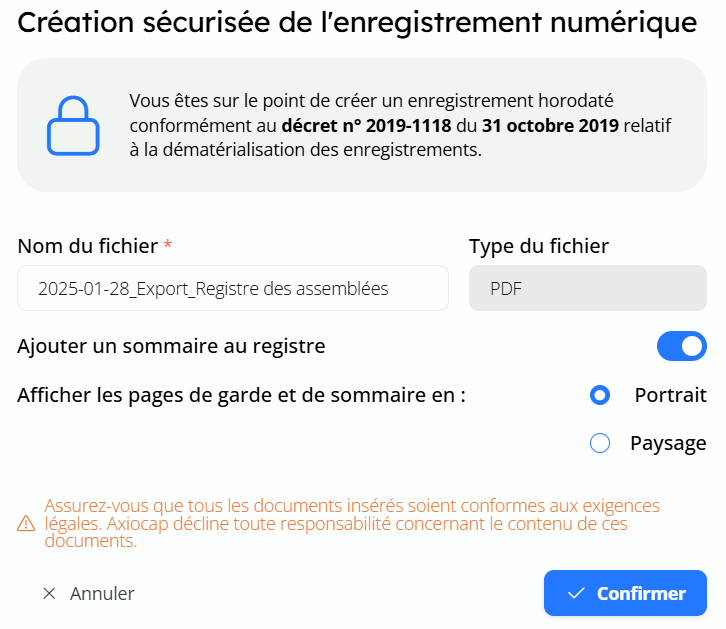Click the 'décret n° 2019-1118' bold text
Image resolution: width=726 pixels, height=629 pixels.
pyautogui.click(x=365, y=126)
